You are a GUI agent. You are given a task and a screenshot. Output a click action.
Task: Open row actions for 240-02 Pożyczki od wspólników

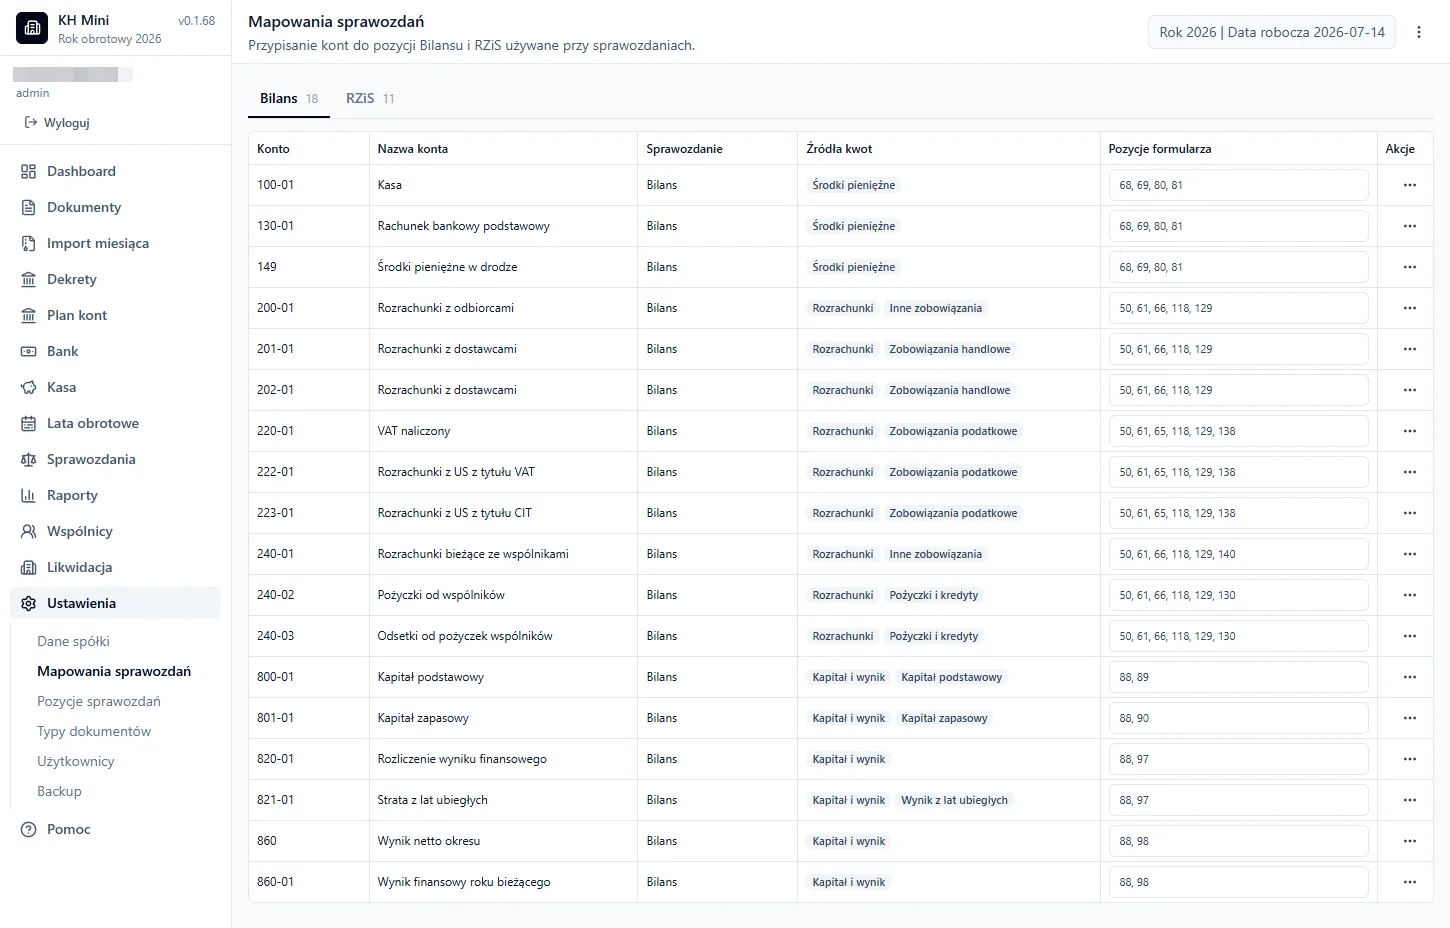pos(1409,595)
